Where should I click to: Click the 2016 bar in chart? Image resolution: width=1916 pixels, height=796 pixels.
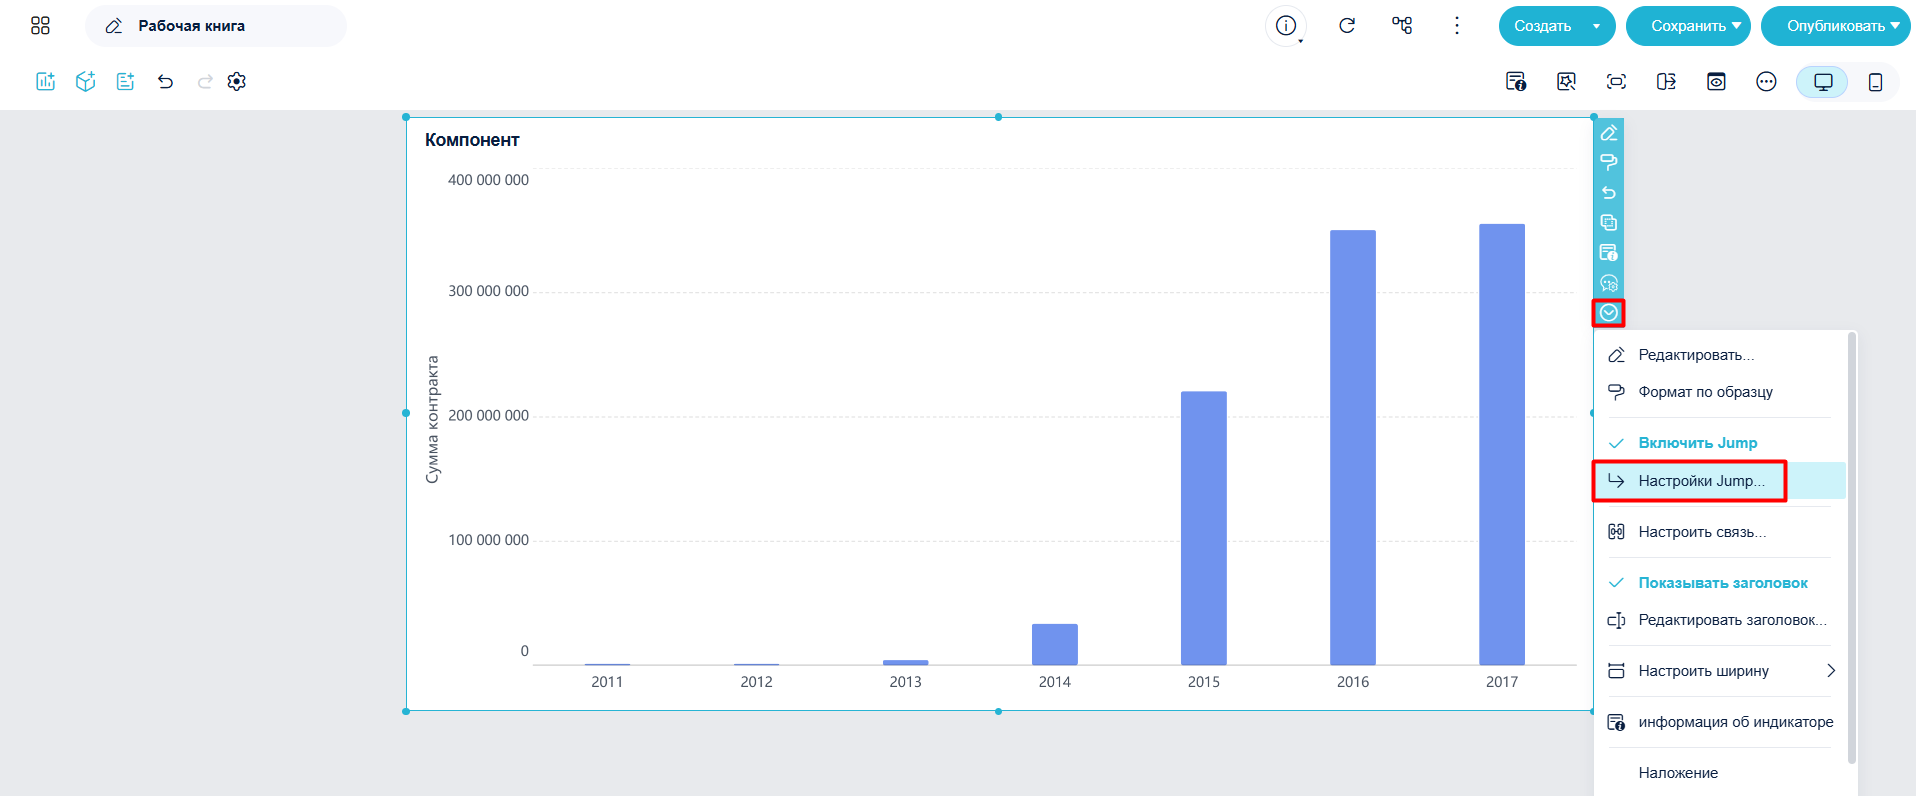pyautogui.click(x=1353, y=447)
